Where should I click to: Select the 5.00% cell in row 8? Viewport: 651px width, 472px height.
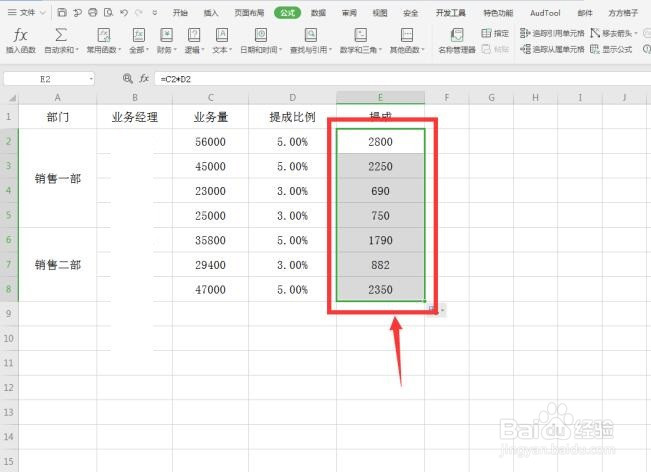[292, 289]
